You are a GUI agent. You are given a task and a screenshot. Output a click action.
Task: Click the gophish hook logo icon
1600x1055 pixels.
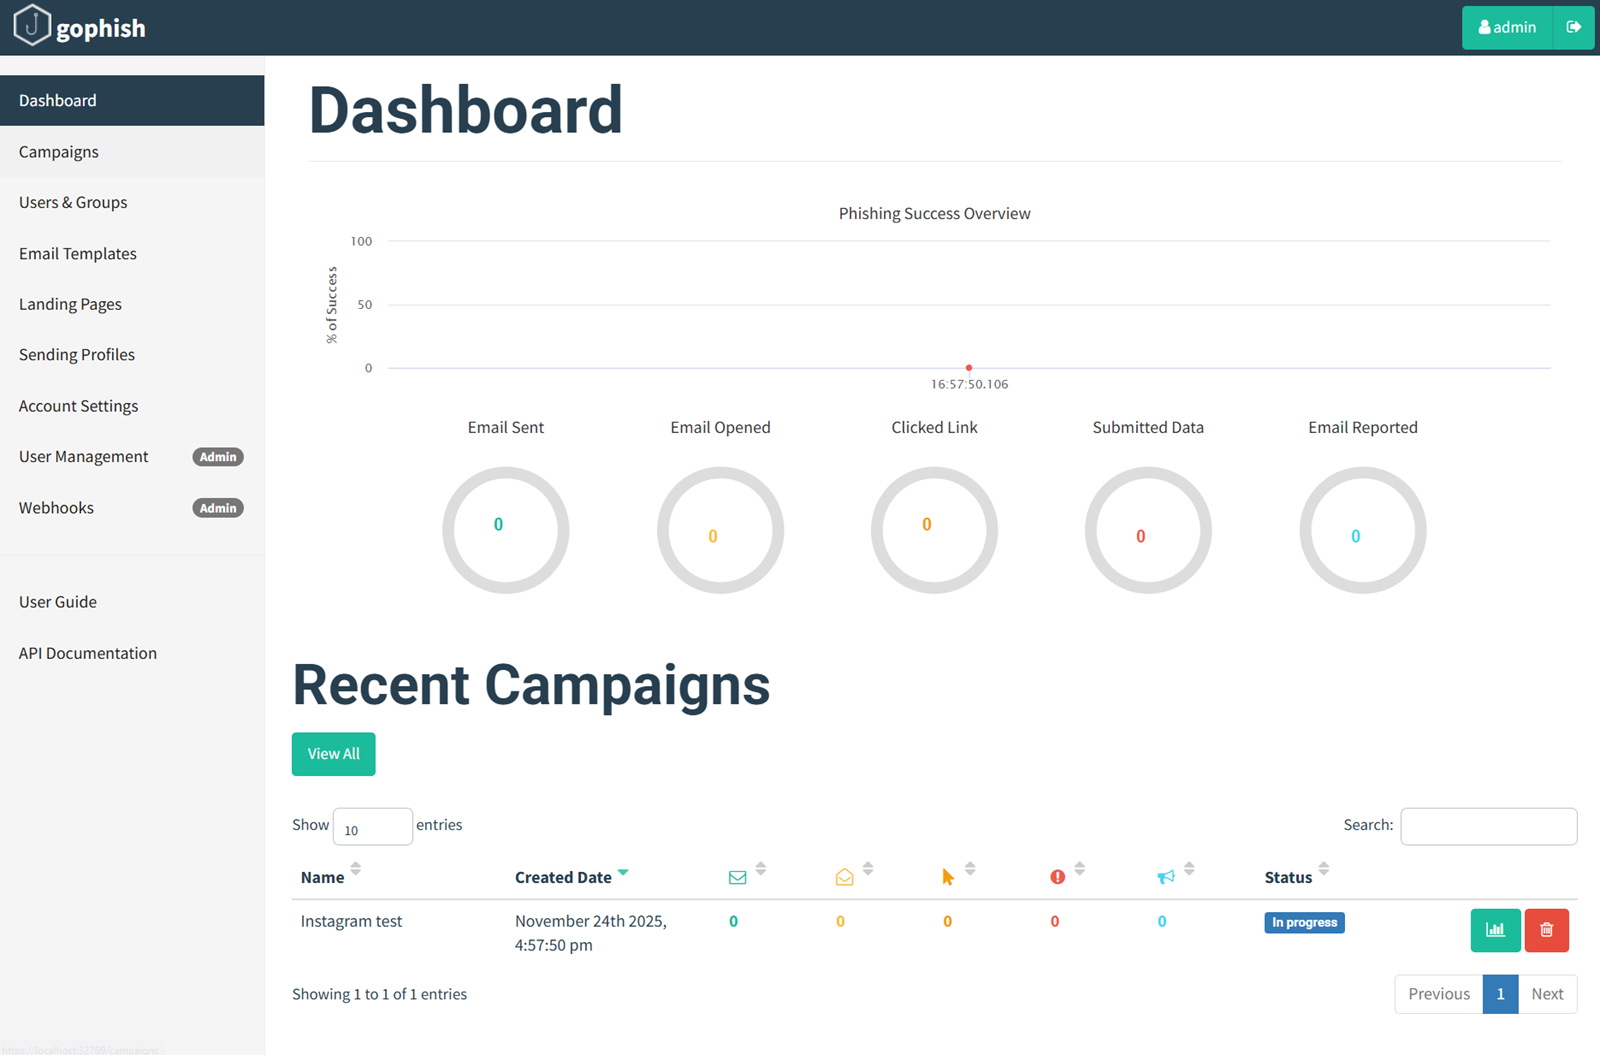click(32, 26)
